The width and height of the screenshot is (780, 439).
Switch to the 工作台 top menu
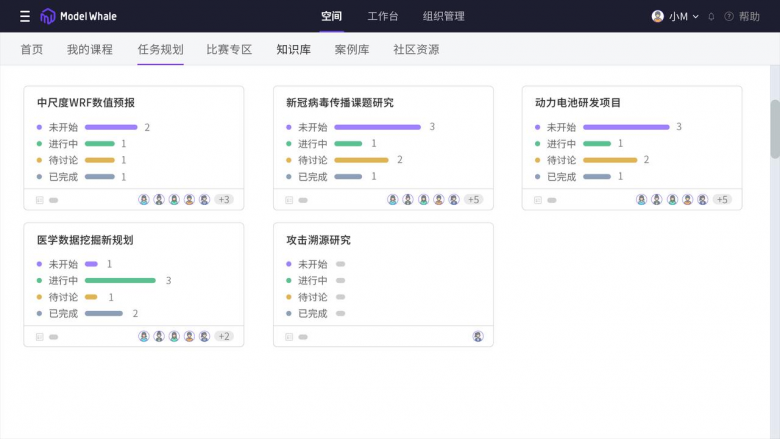click(x=382, y=16)
